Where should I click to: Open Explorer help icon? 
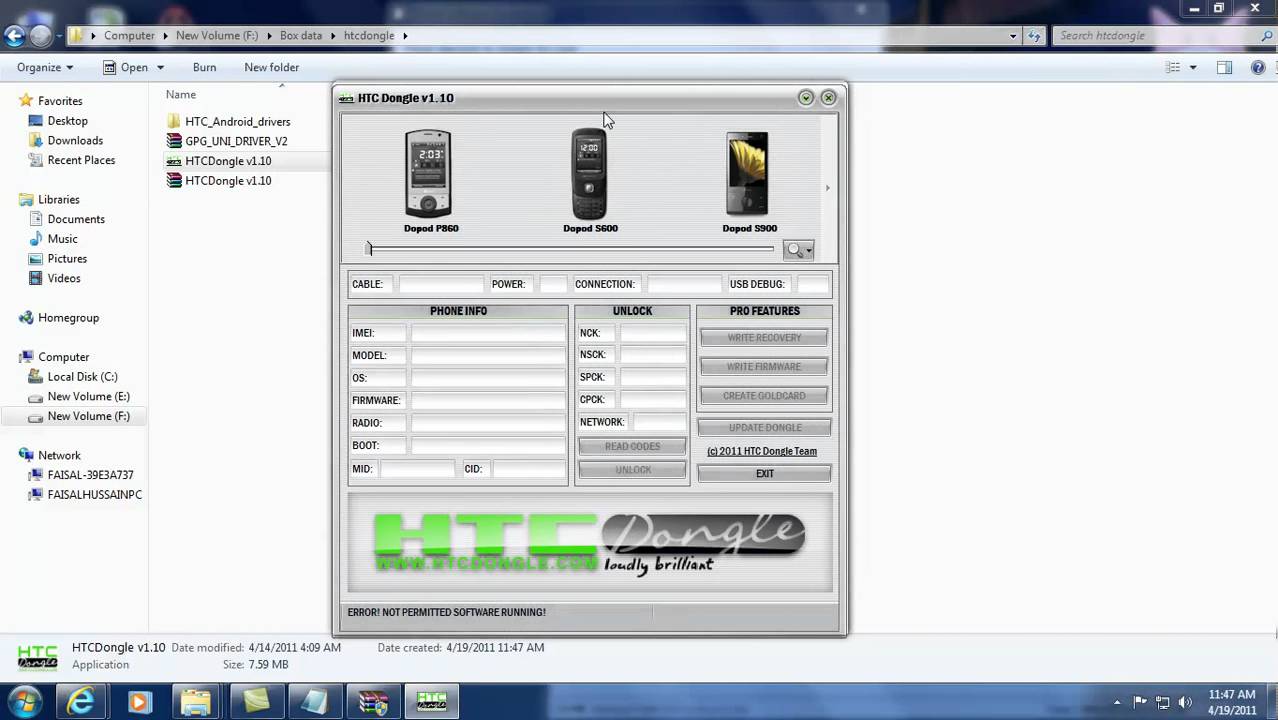[1258, 68]
